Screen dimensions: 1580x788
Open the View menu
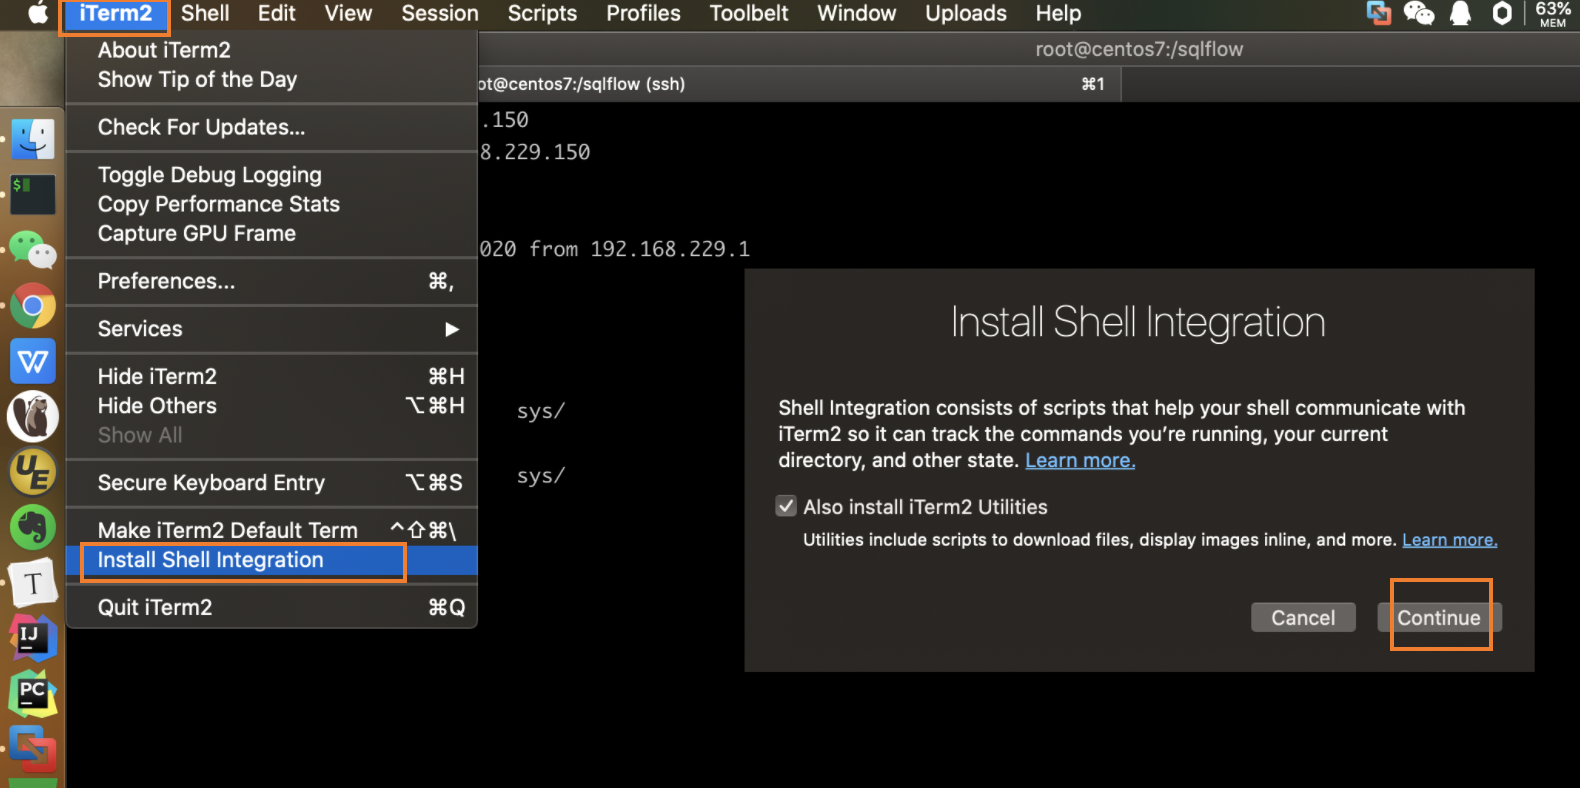[348, 14]
